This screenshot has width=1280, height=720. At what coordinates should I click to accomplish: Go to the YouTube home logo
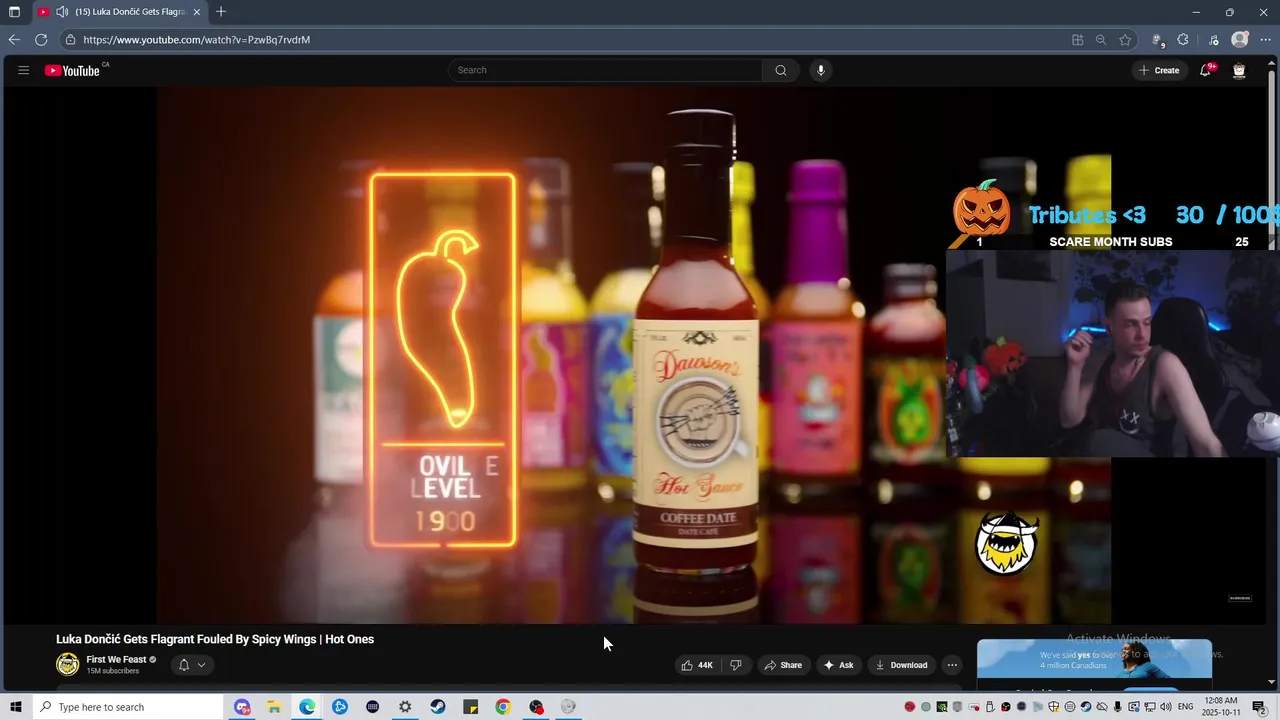[72, 70]
